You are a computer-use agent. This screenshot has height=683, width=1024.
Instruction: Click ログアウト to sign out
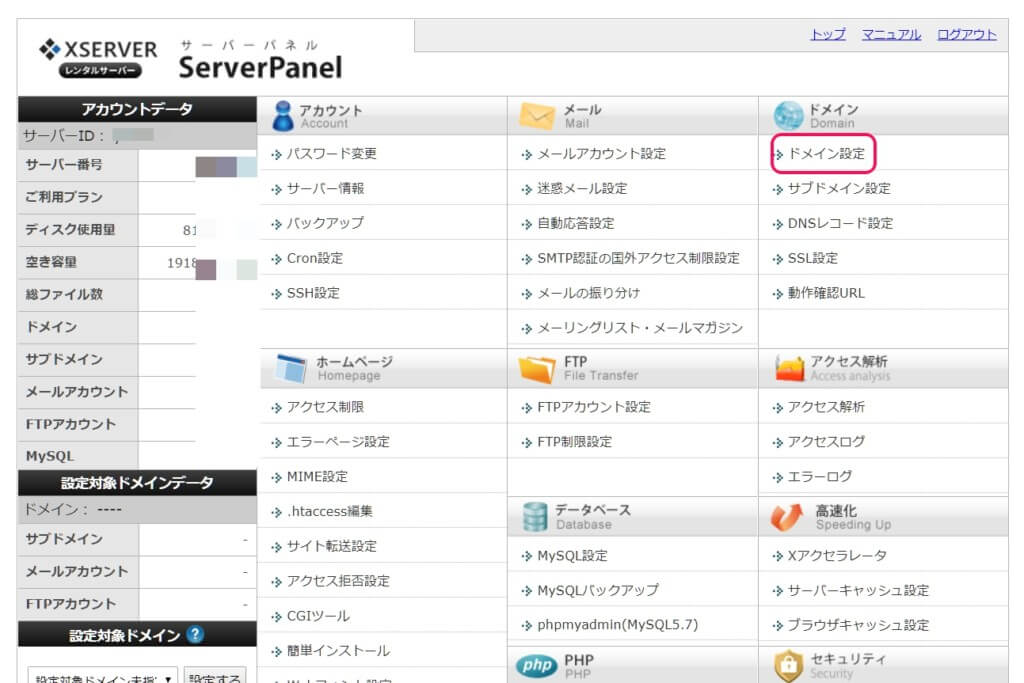966,34
